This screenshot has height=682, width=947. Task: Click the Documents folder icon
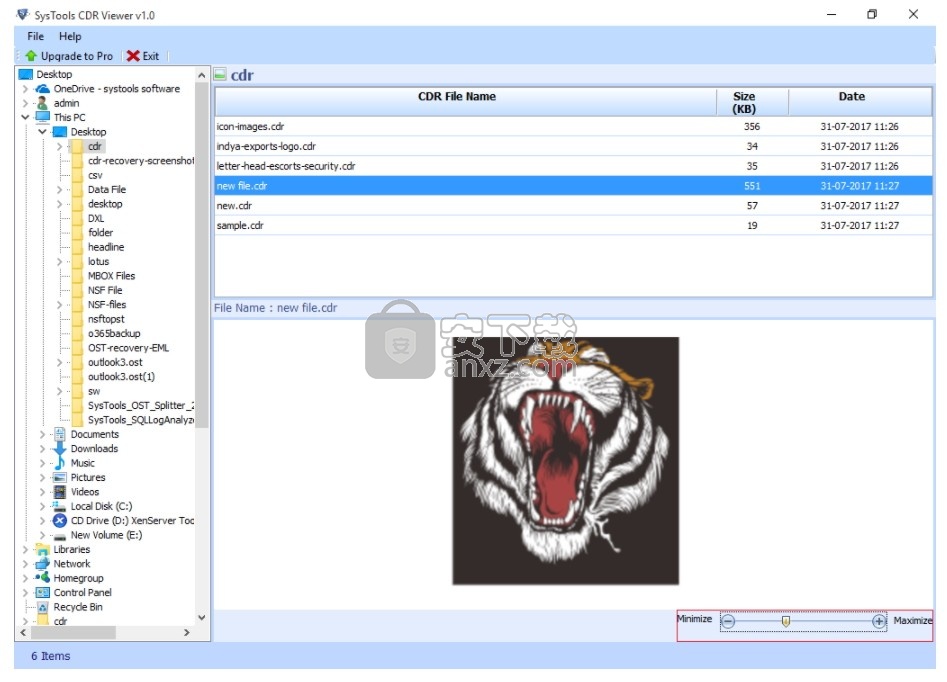tap(59, 434)
